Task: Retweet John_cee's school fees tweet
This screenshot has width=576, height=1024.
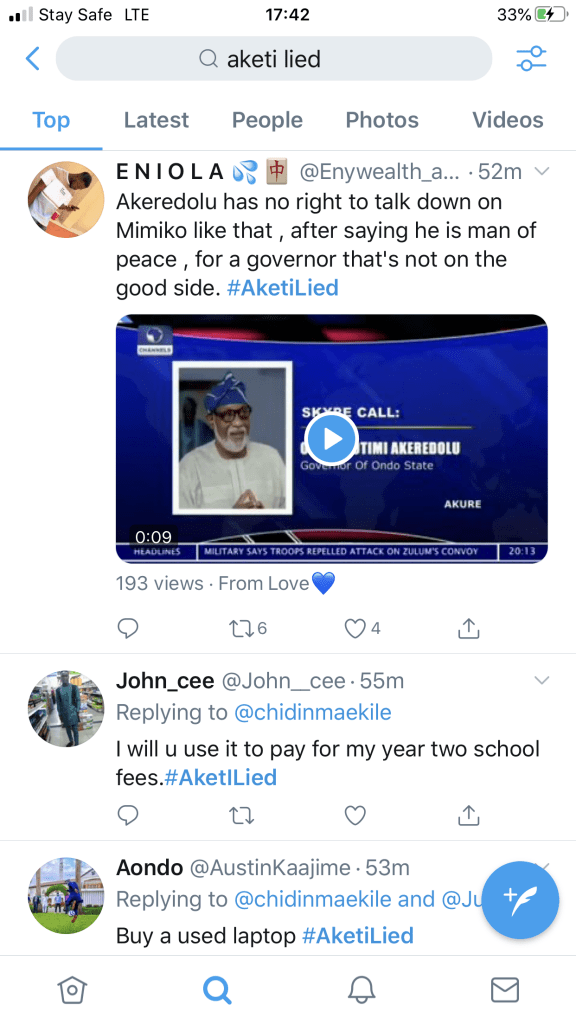Action: pyautogui.click(x=242, y=815)
